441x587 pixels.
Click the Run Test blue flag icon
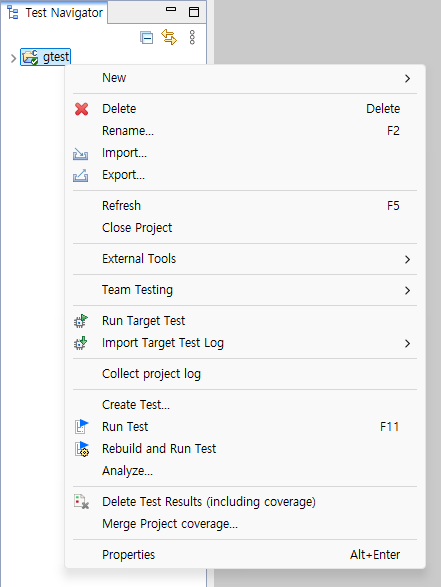pyautogui.click(x=81, y=426)
